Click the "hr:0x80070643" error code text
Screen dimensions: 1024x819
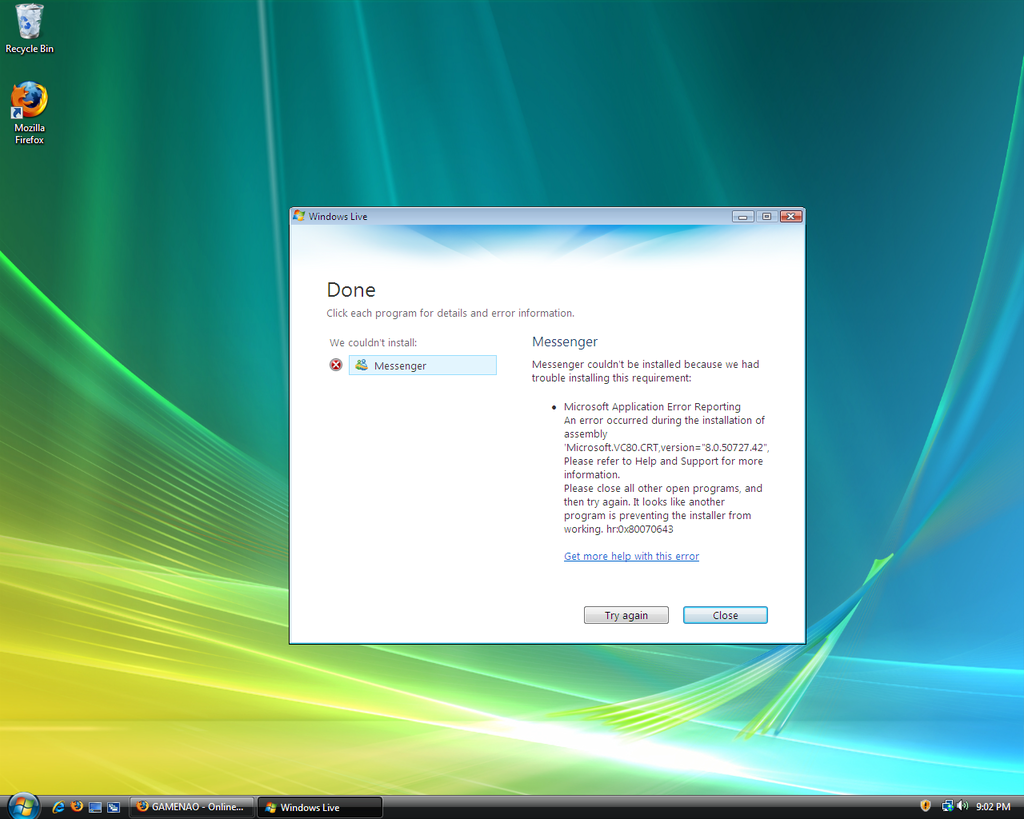[x=639, y=529]
